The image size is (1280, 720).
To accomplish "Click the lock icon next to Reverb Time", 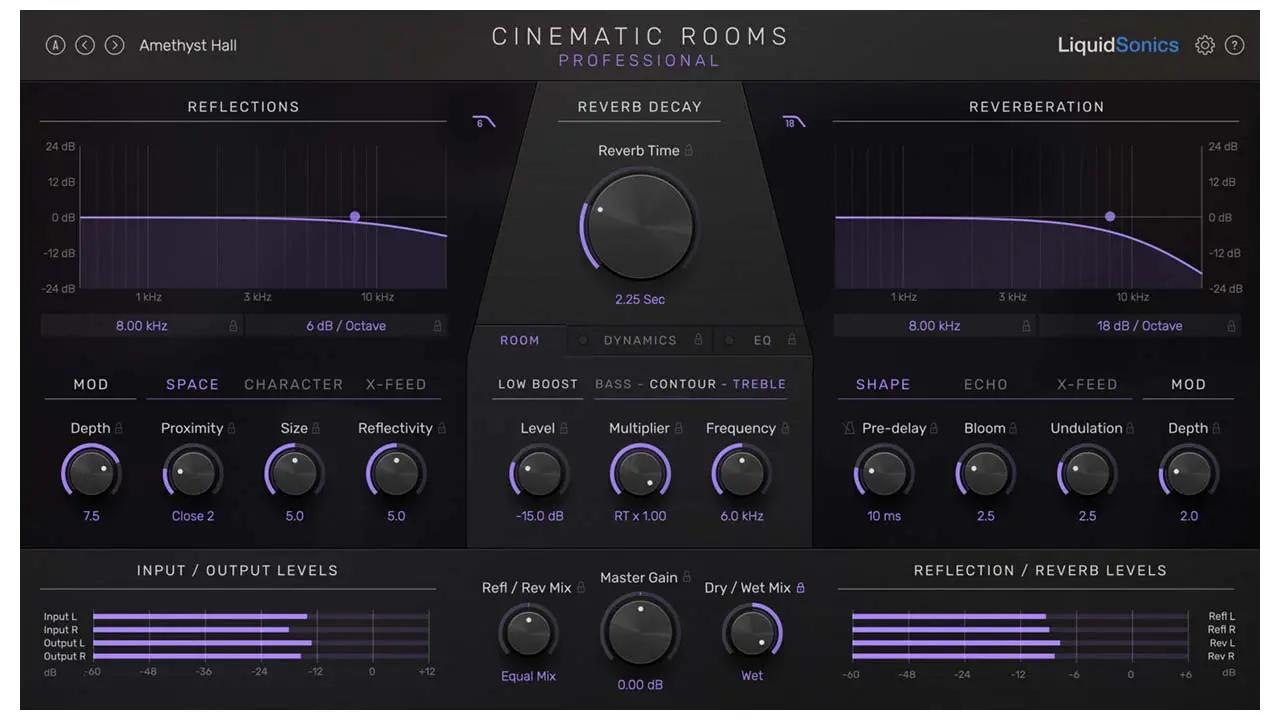I will click(689, 150).
